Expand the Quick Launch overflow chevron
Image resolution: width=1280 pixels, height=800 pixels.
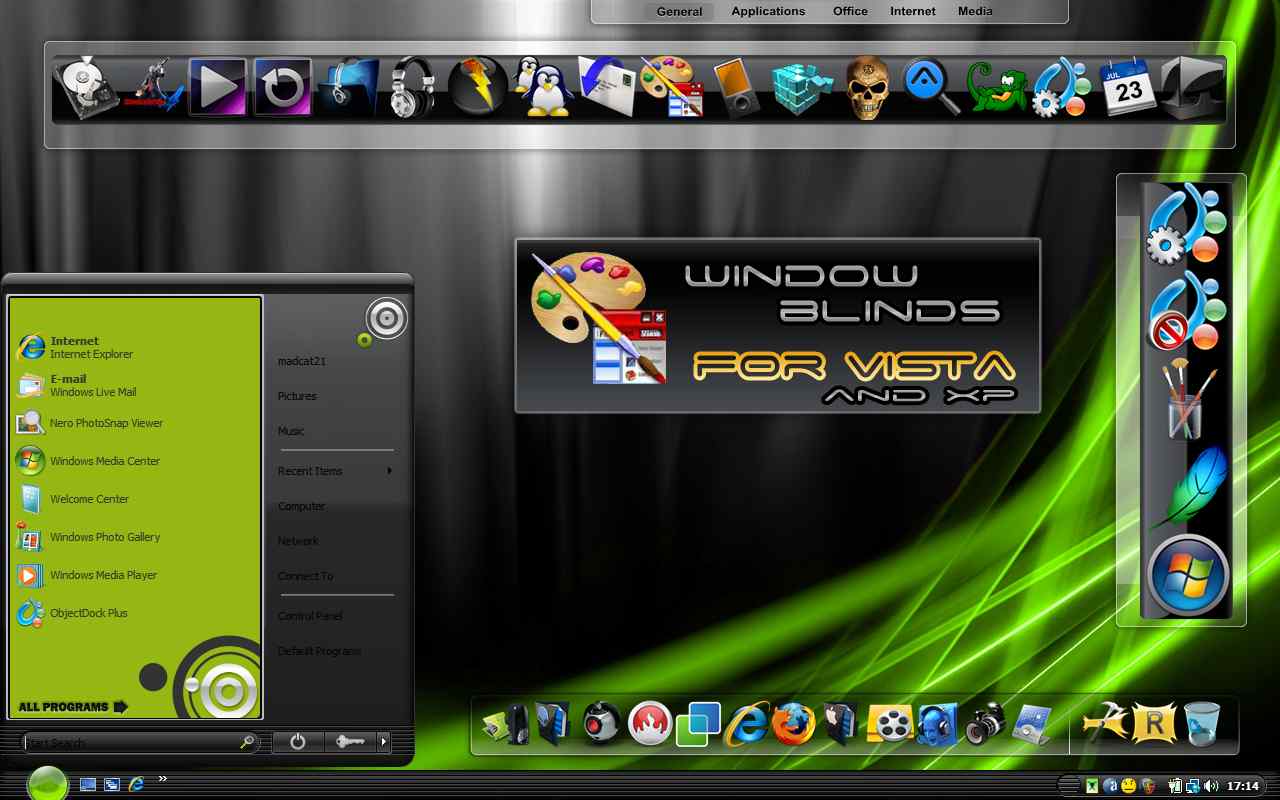(162, 778)
